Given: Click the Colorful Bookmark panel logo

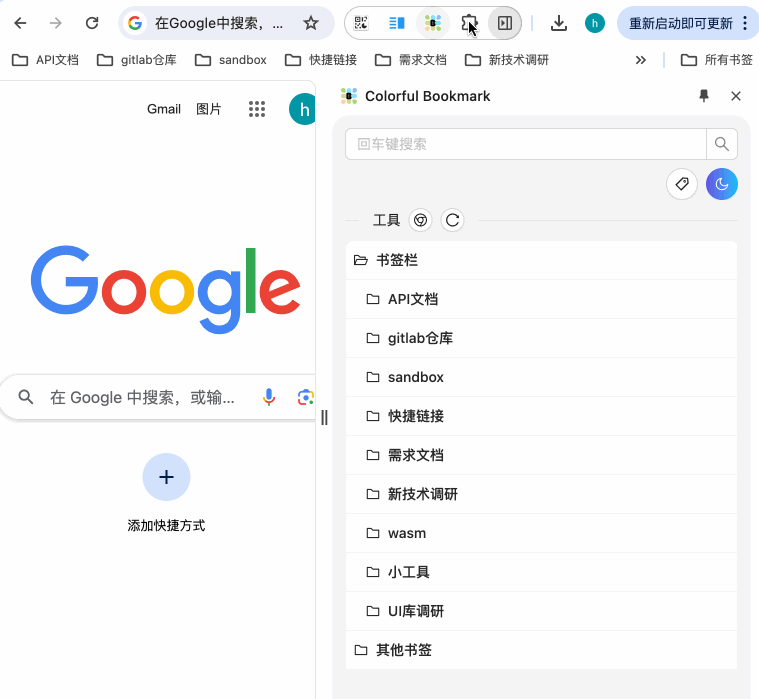Looking at the screenshot, I should (x=349, y=96).
